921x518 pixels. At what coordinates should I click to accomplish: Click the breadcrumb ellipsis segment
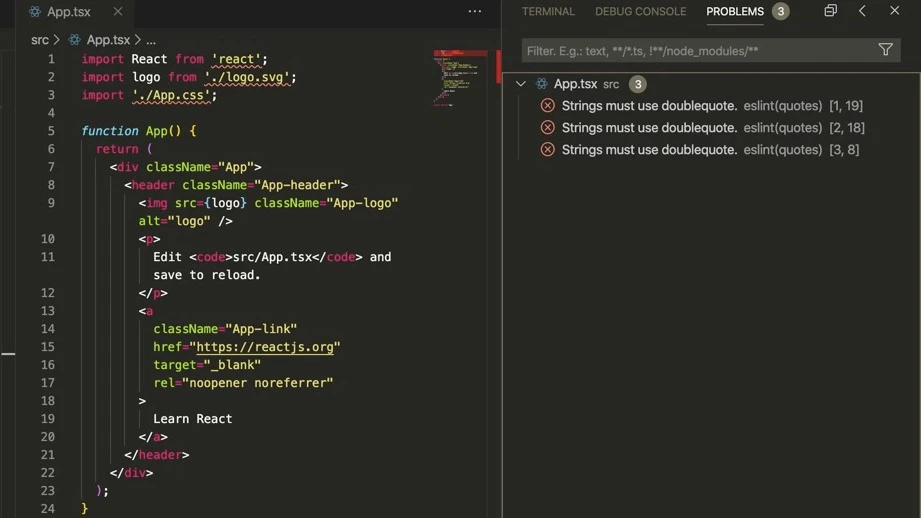click(151, 40)
